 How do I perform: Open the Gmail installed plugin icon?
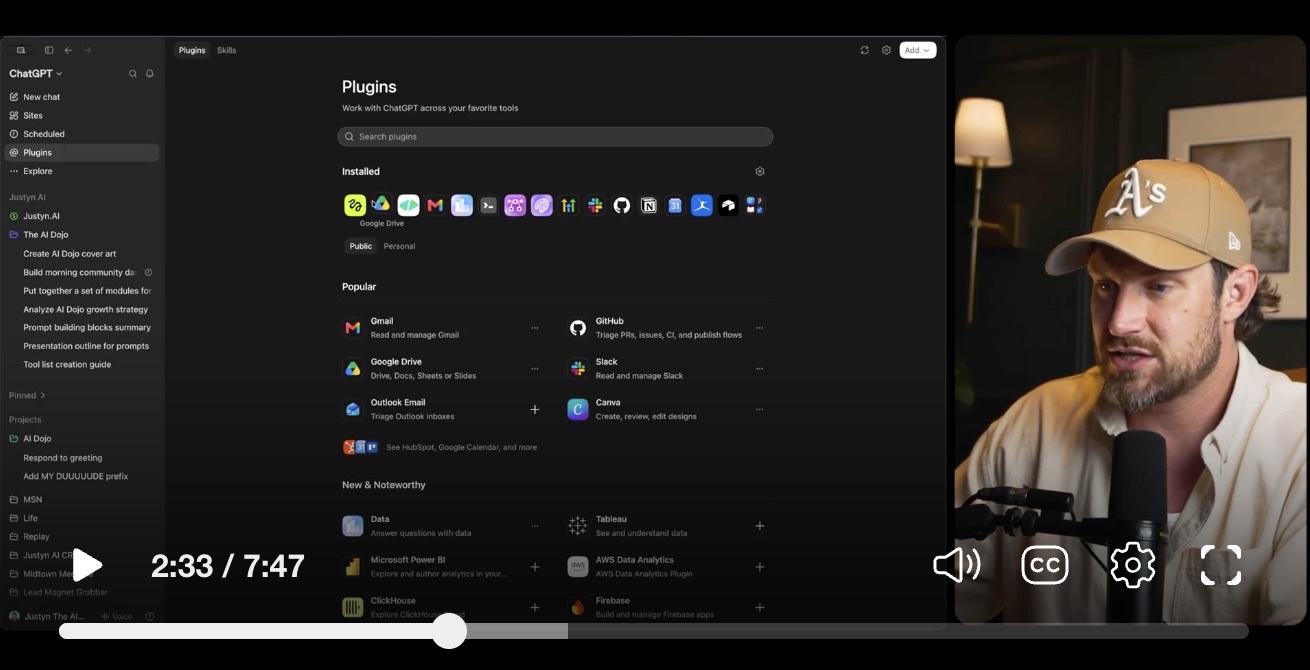pos(435,205)
